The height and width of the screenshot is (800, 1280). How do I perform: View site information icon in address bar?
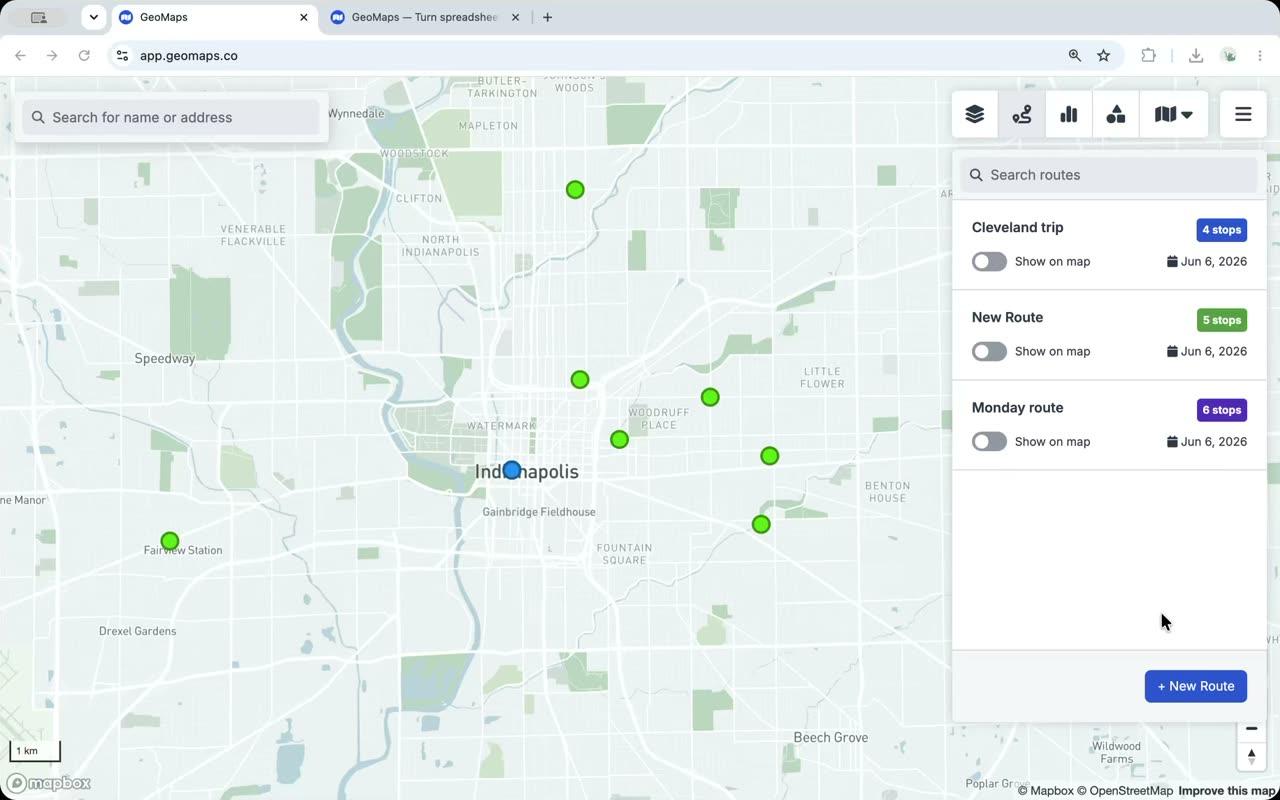(122, 56)
